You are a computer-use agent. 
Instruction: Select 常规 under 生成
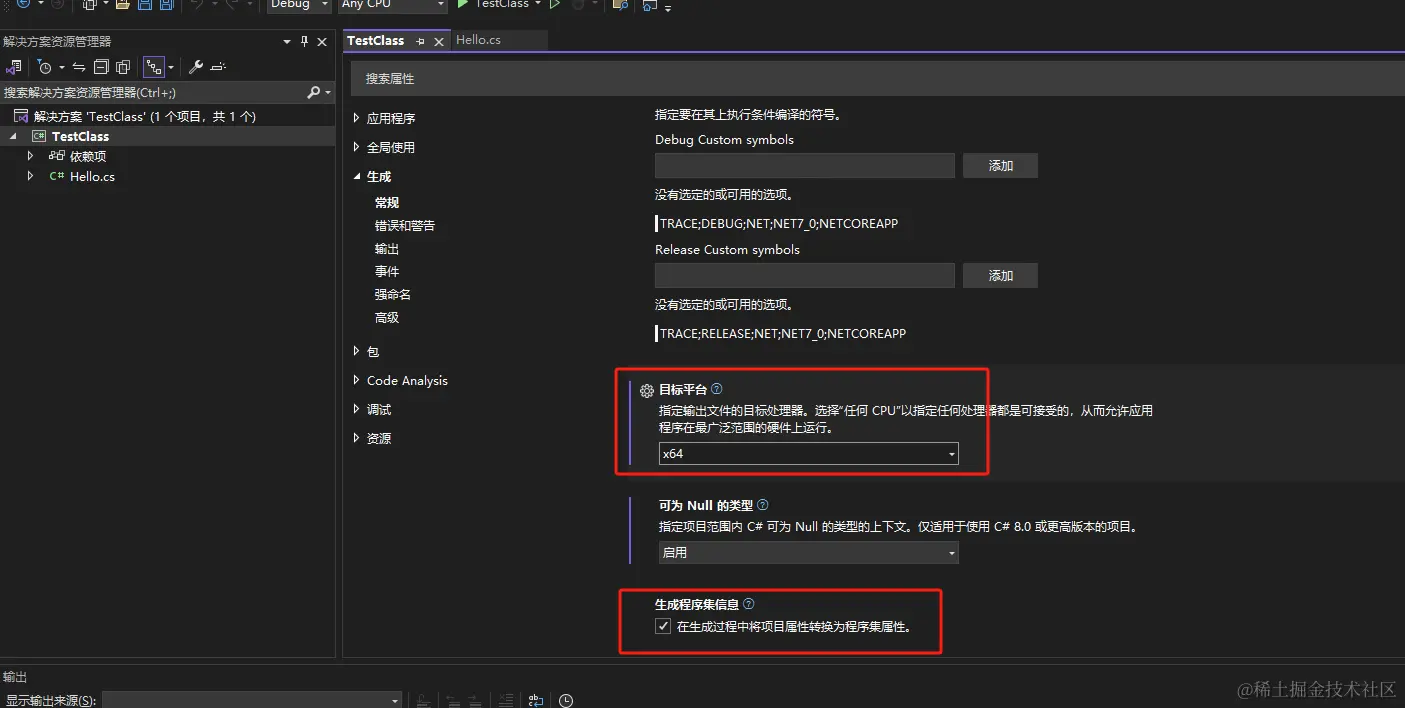pyautogui.click(x=387, y=203)
